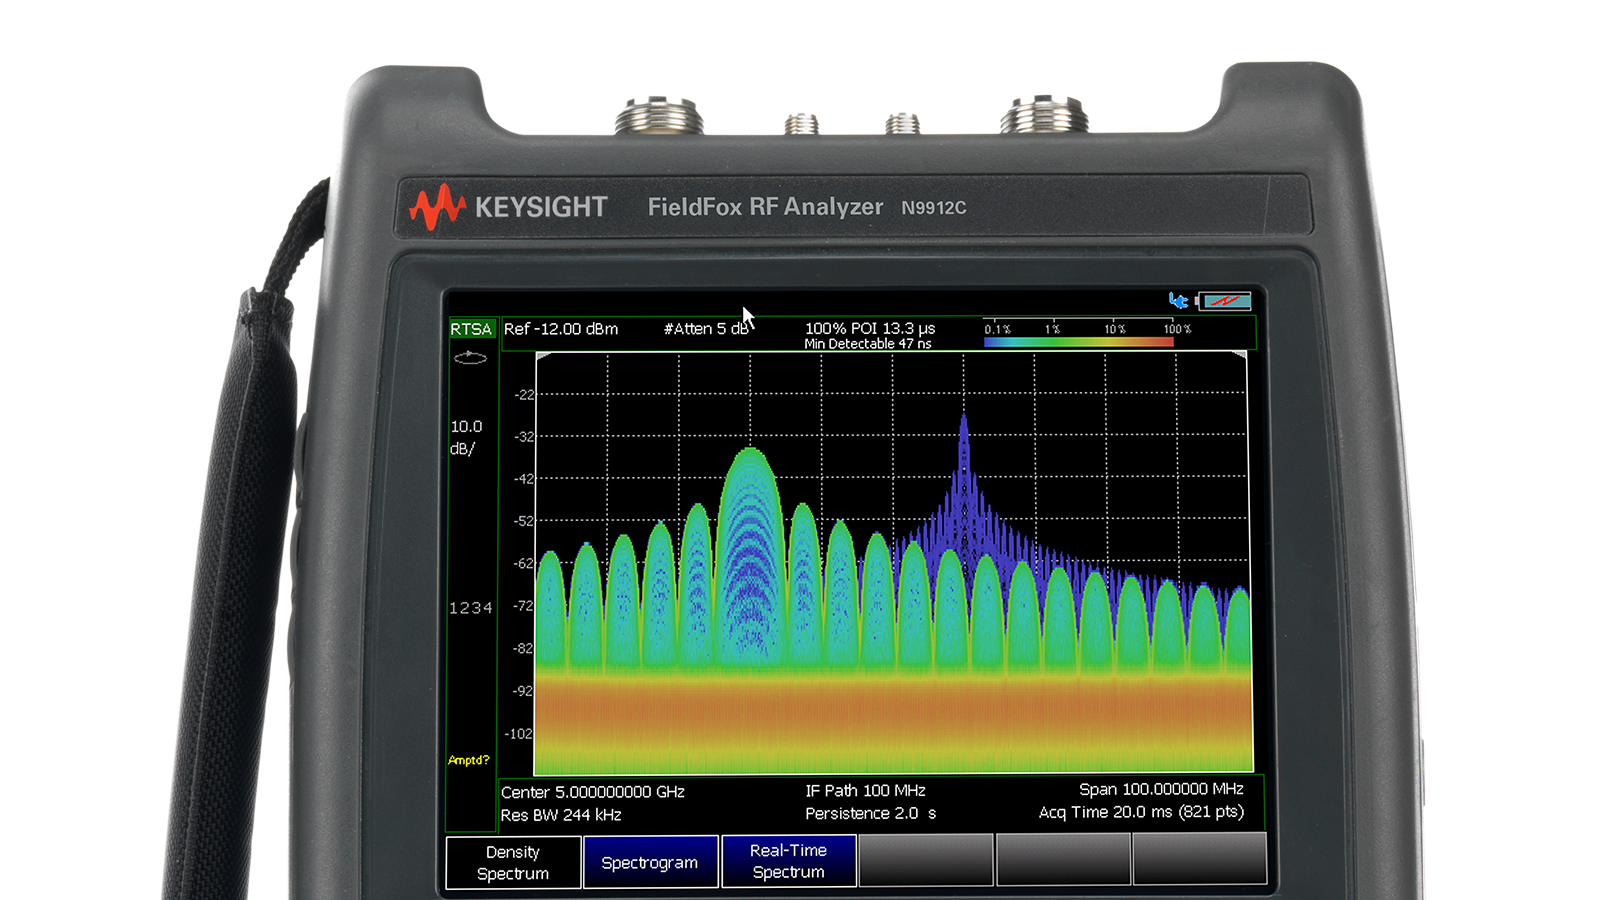
Task: Open the IF Path 100 MHz selector
Action: (866, 790)
